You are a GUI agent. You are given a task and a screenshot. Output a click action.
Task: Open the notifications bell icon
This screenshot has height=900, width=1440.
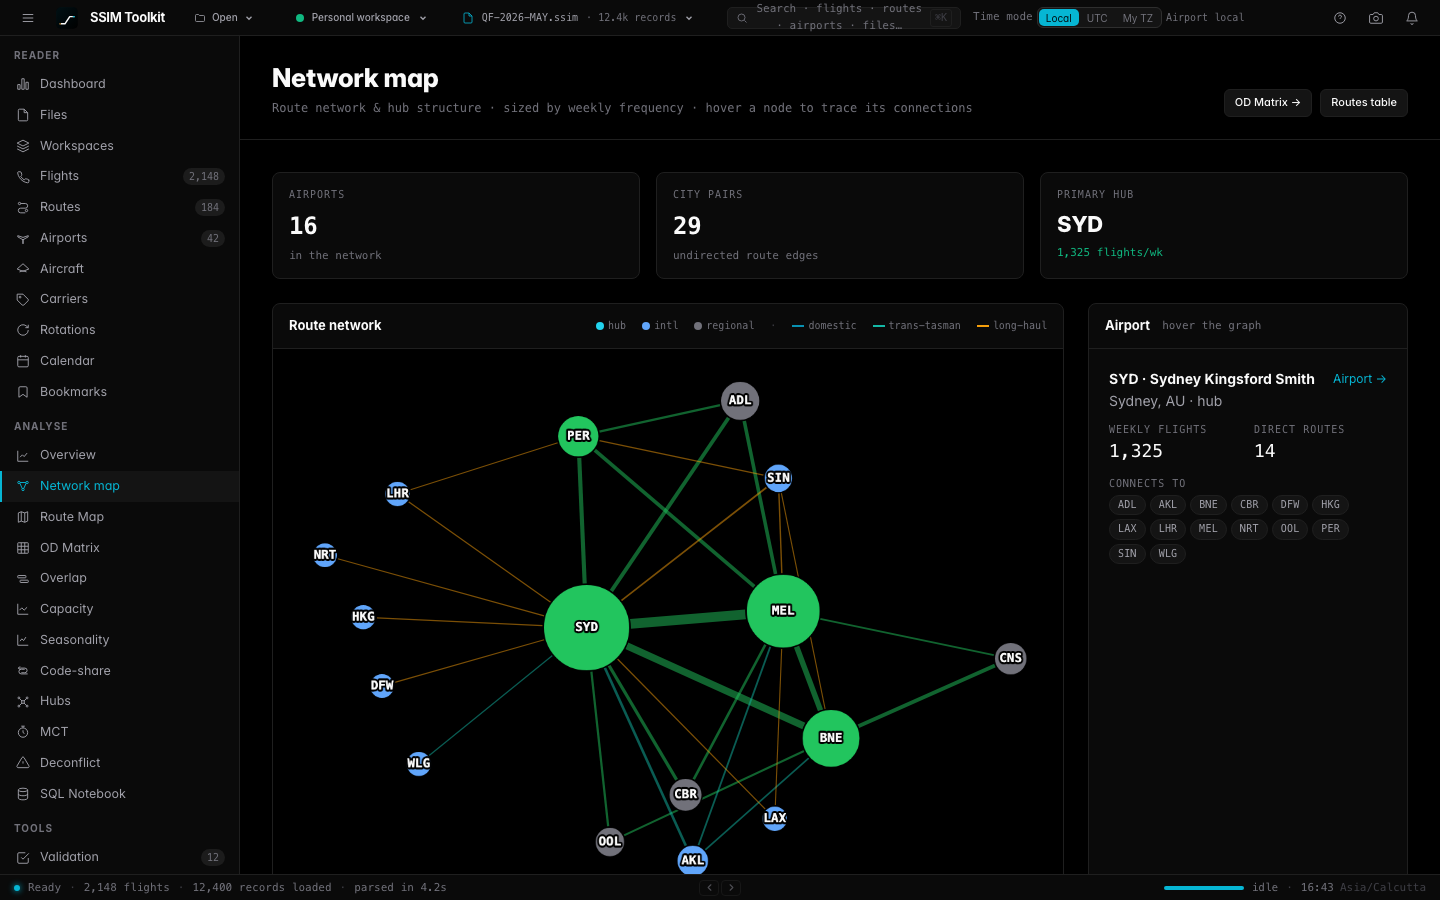coord(1412,18)
